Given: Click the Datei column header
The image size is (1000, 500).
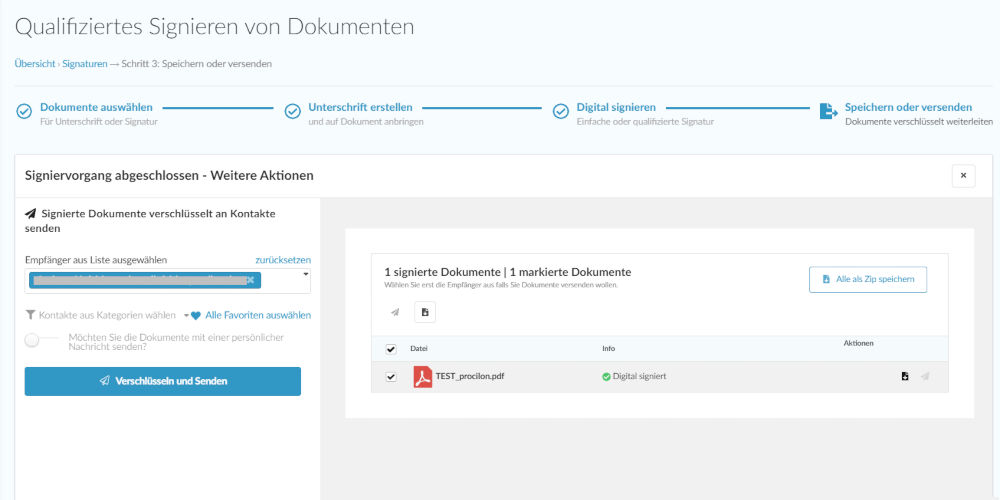Looking at the screenshot, I should (419, 349).
